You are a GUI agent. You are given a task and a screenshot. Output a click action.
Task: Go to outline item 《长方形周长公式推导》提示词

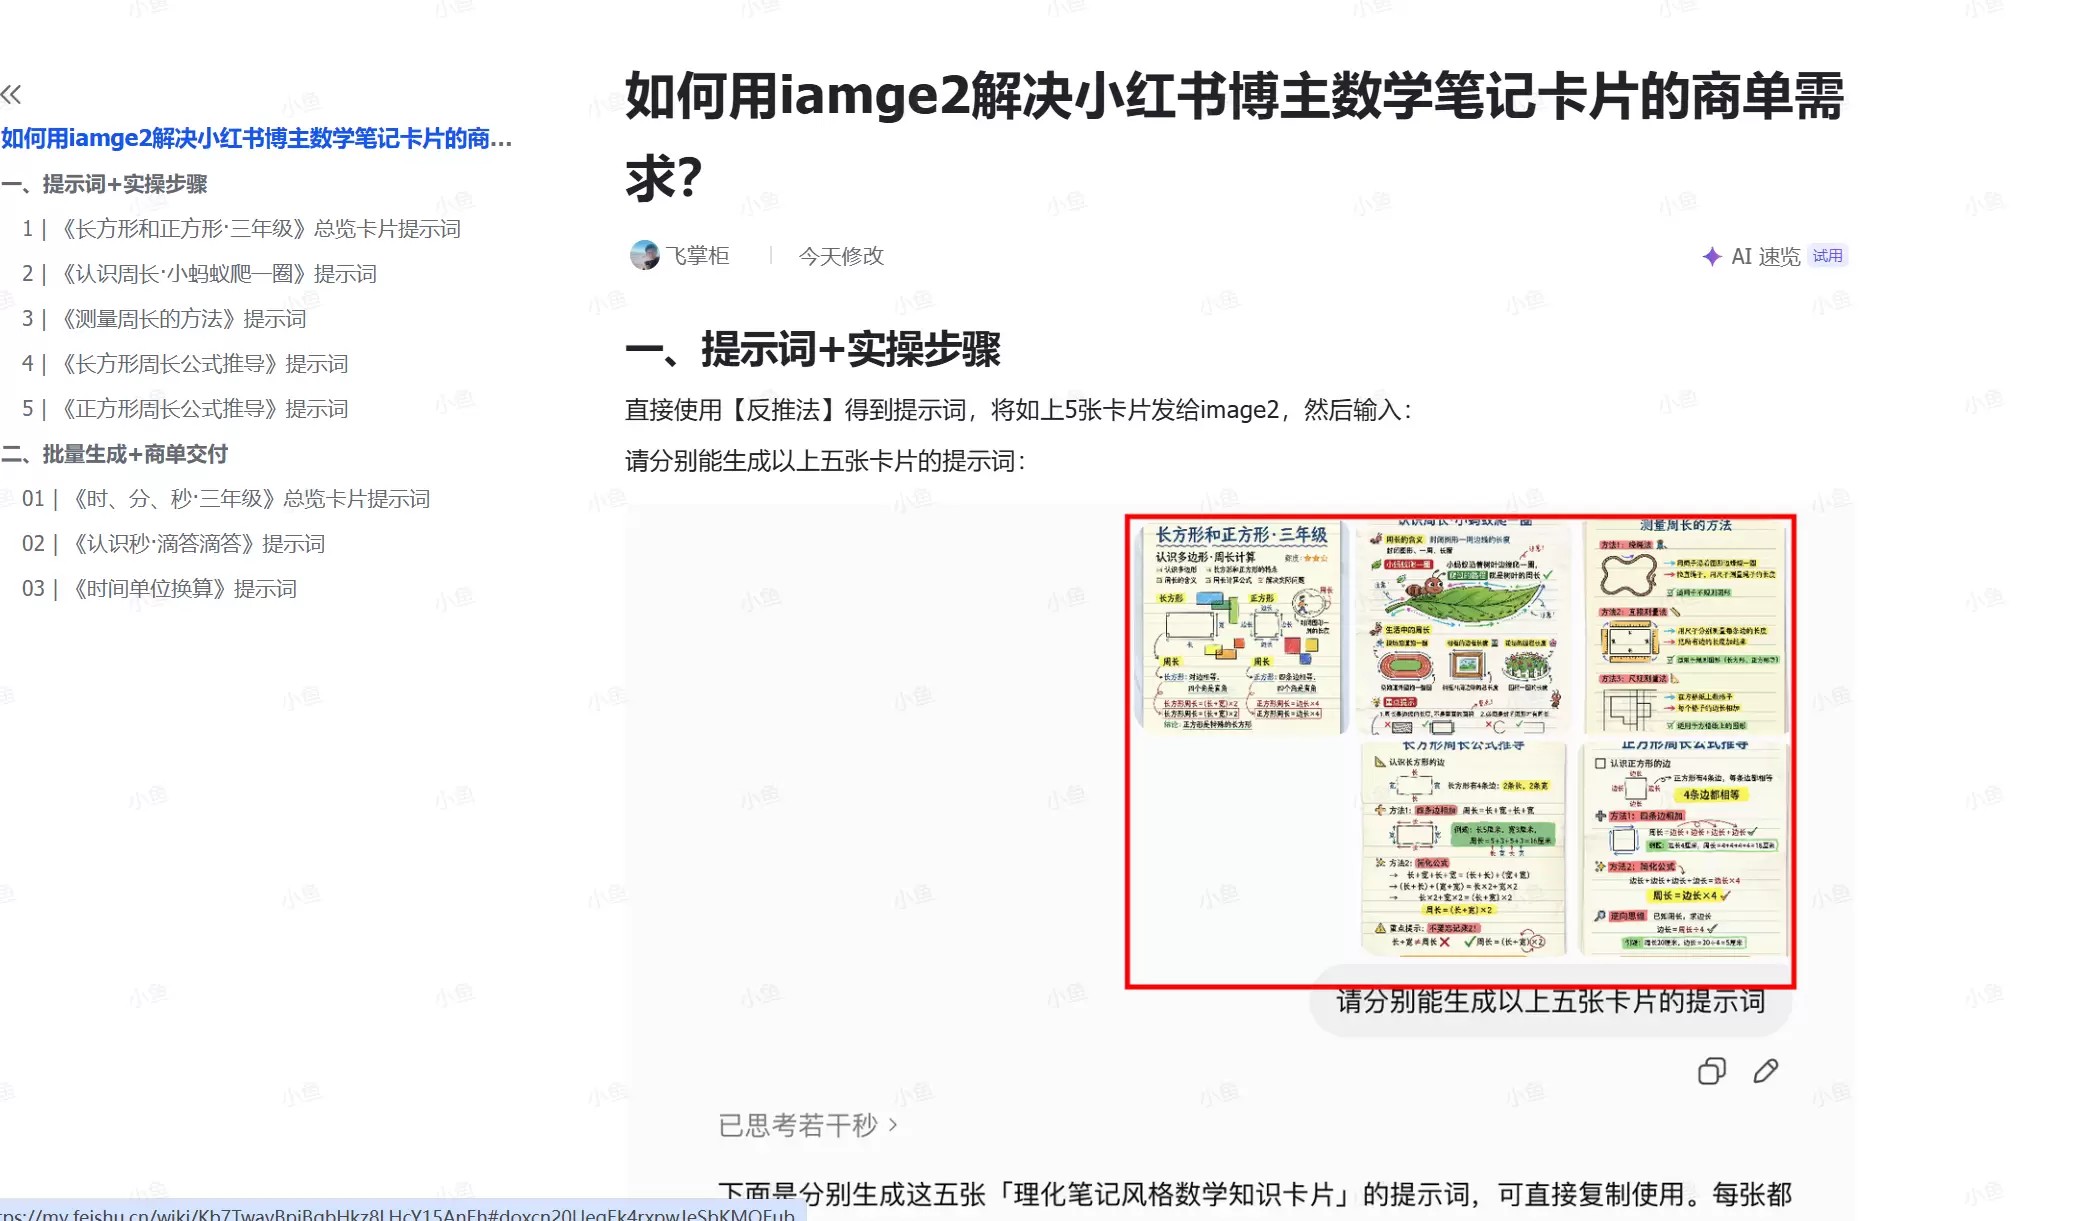[185, 364]
